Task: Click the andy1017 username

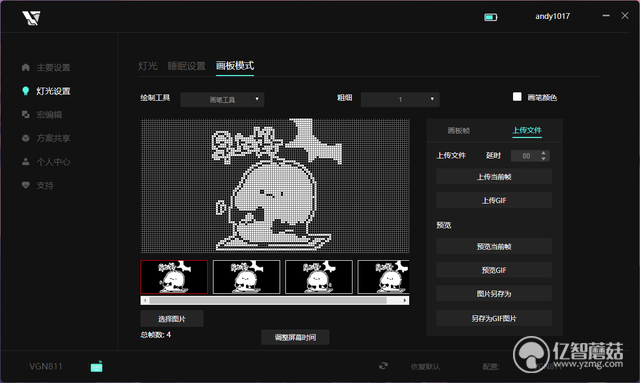Action: point(552,16)
